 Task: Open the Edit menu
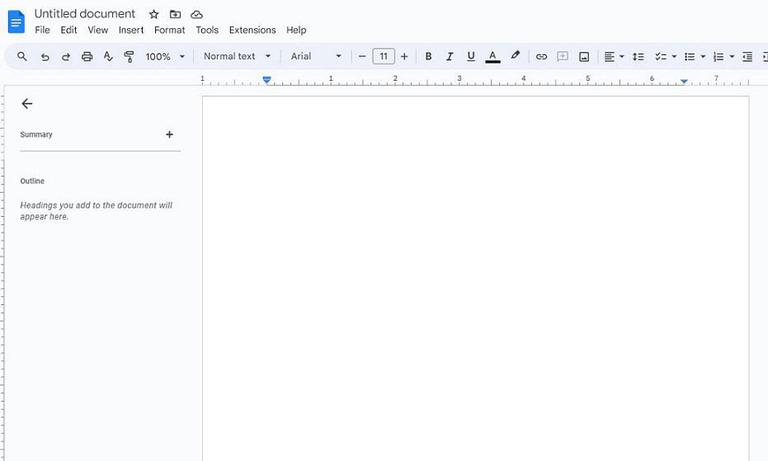point(69,30)
